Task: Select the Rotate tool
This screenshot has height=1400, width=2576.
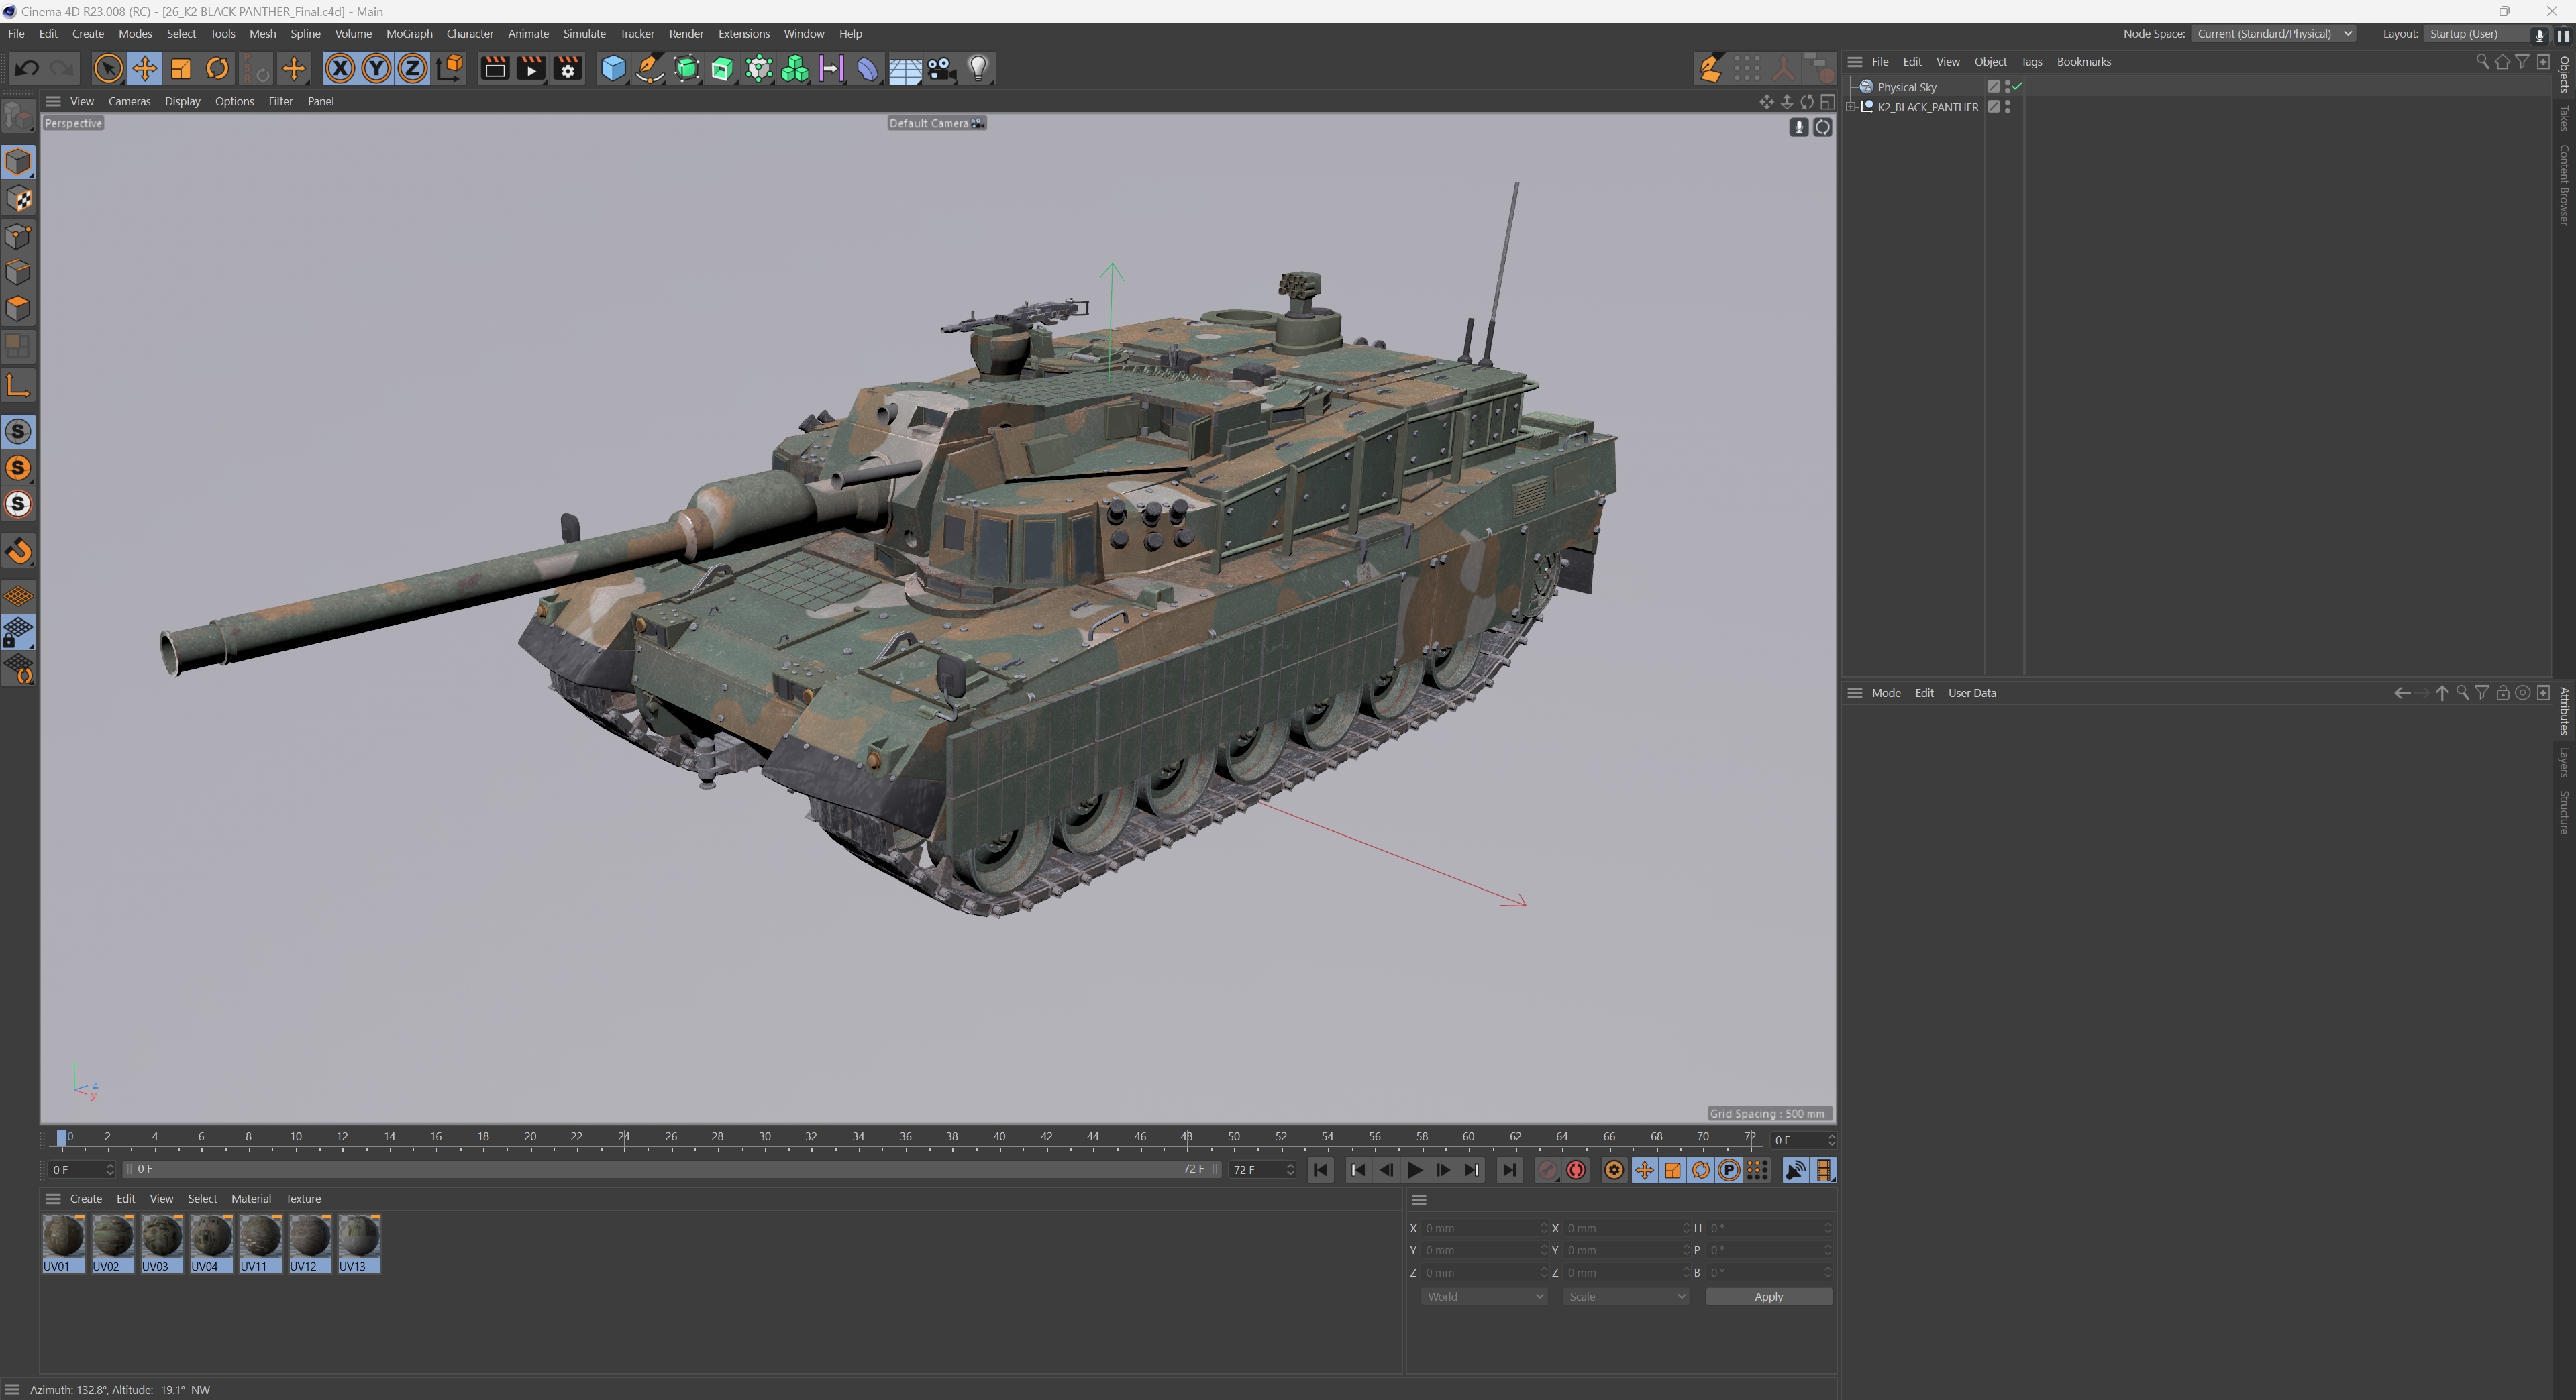Action: [217, 68]
